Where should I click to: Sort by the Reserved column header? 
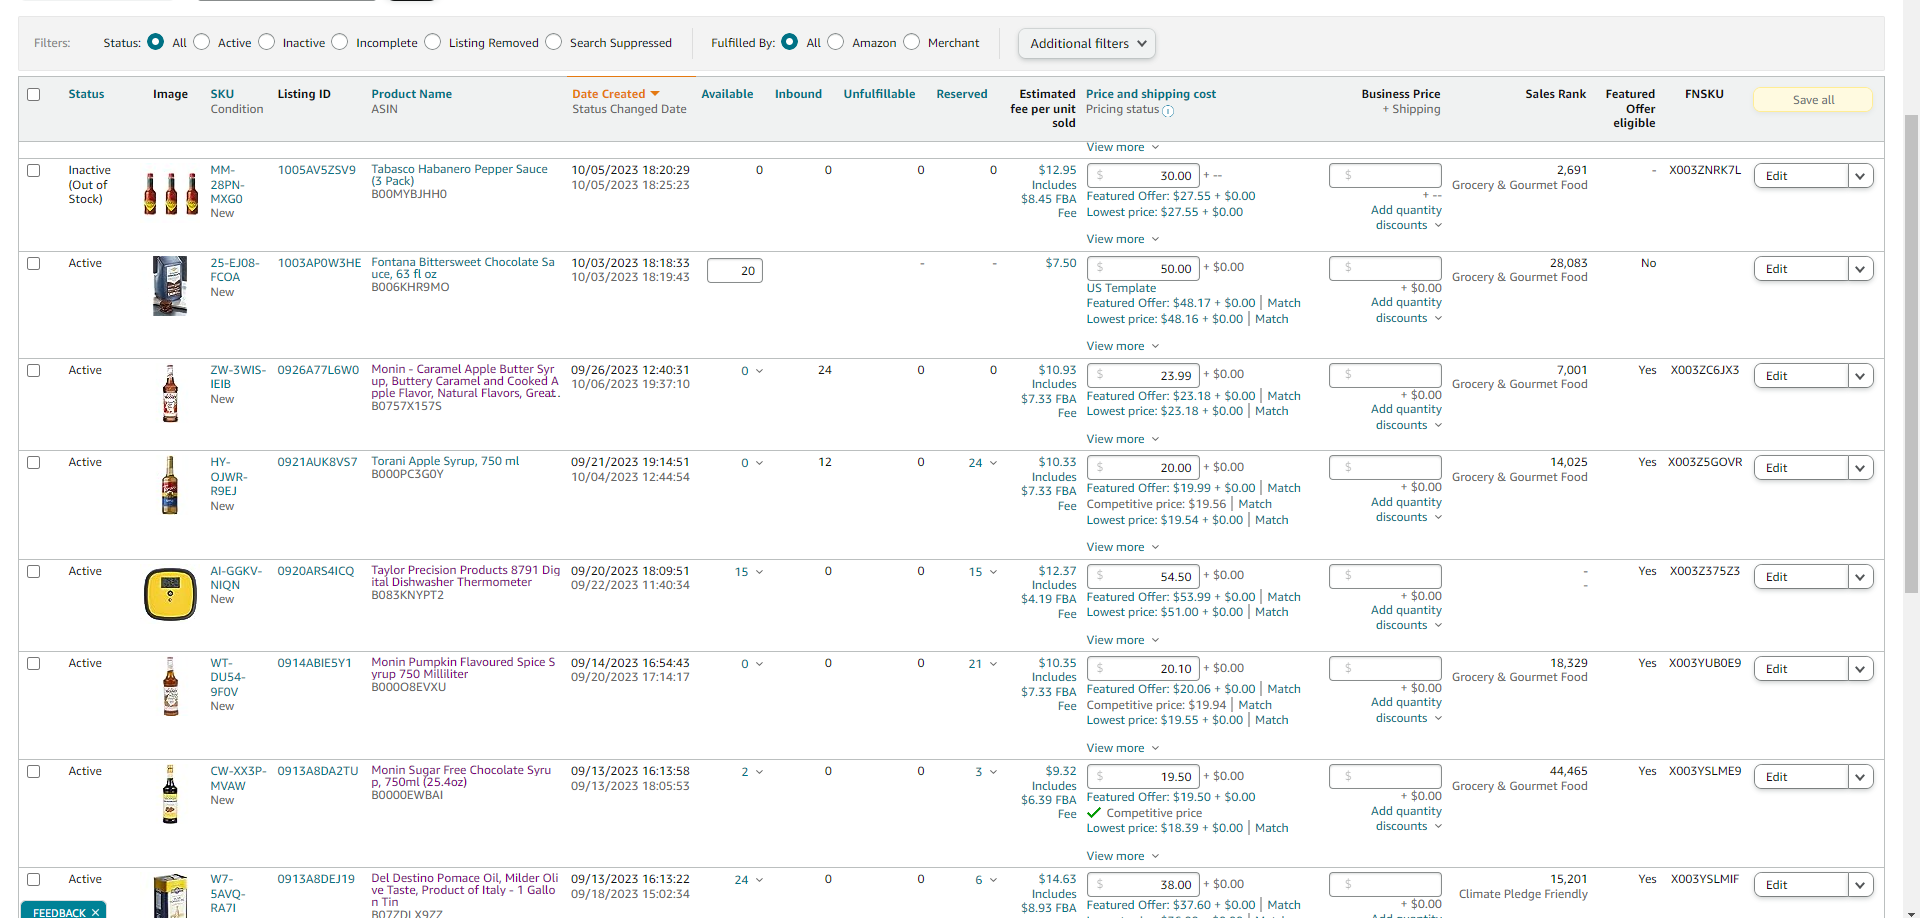click(x=962, y=94)
